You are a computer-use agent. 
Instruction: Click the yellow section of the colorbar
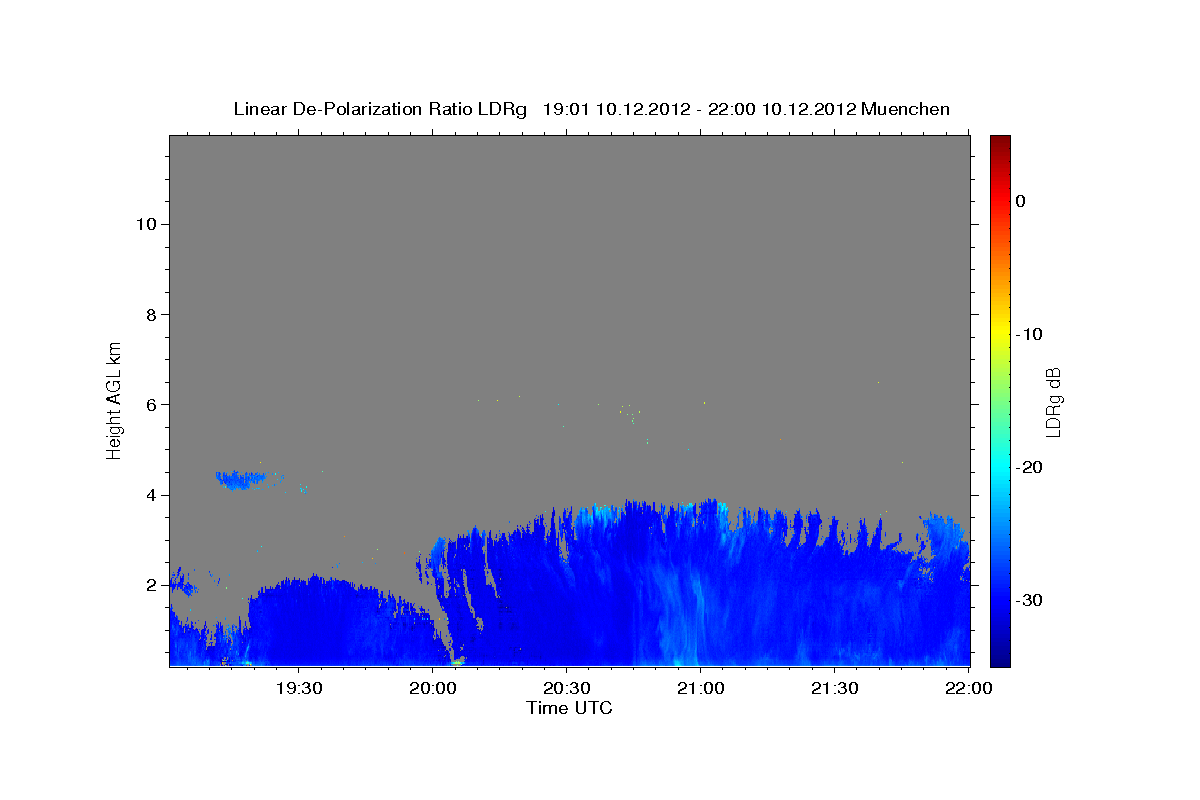pyautogui.click(x=1000, y=330)
